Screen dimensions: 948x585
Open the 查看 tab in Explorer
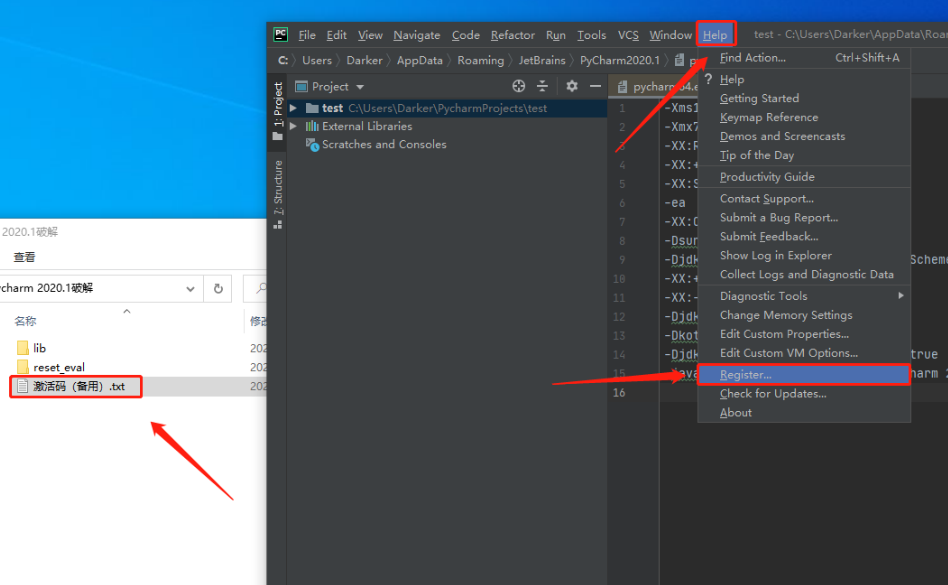(24, 257)
